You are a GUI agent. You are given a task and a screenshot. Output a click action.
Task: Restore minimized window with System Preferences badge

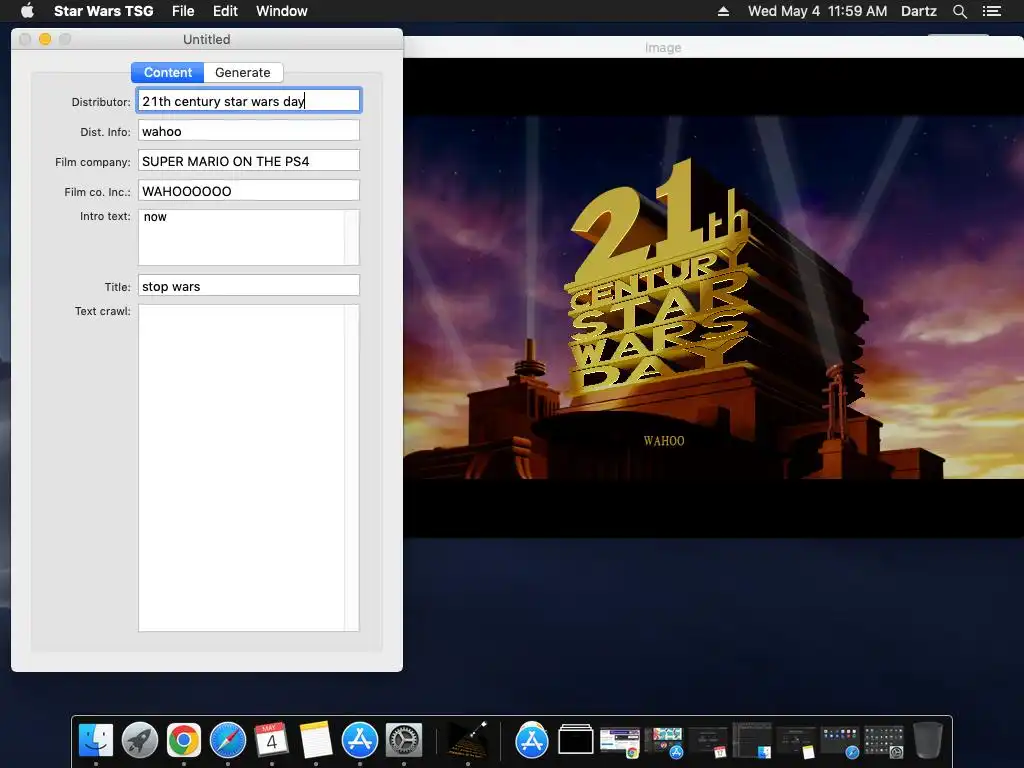coord(884,743)
